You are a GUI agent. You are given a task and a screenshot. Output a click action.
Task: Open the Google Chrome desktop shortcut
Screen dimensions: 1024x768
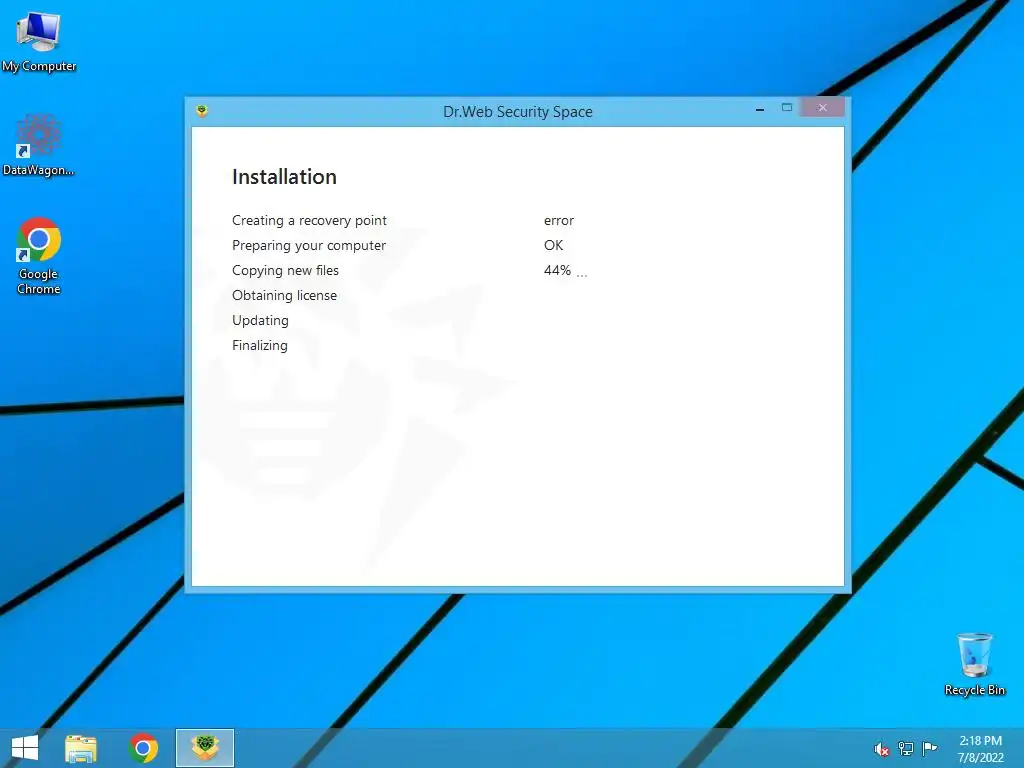pyautogui.click(x=39, y=256)
